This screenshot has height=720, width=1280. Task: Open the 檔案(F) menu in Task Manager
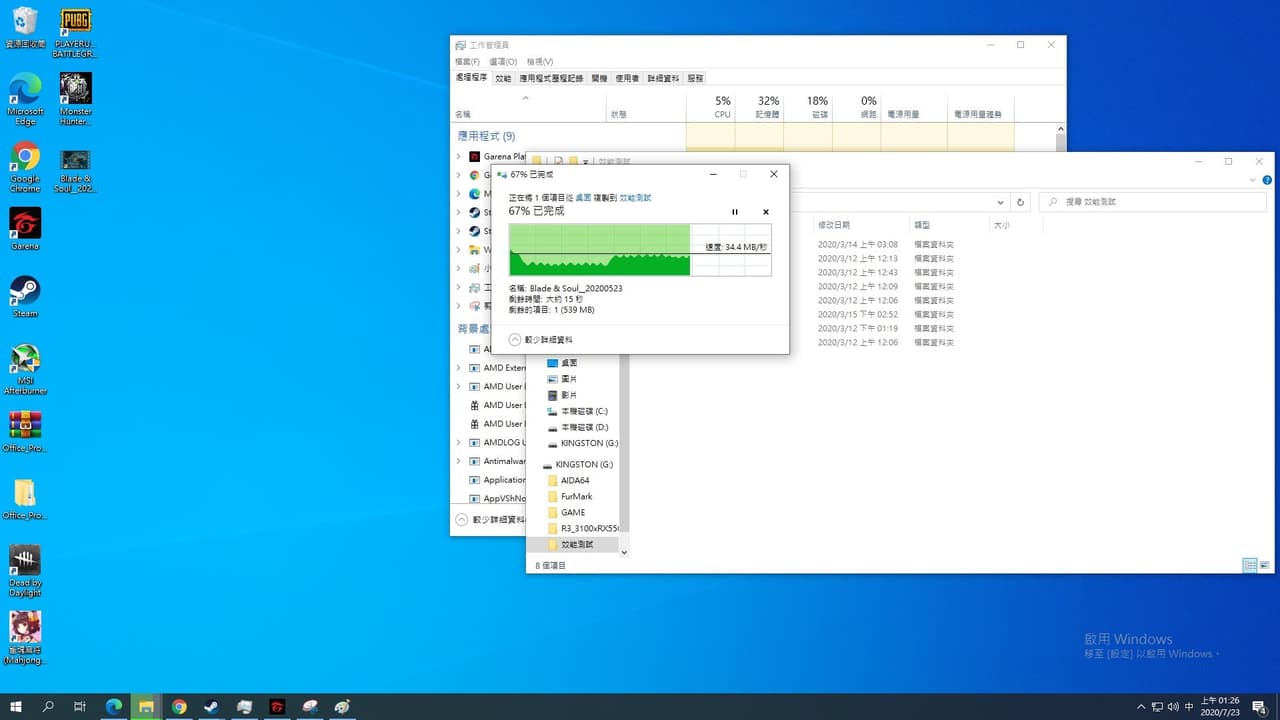tap(468, 62)
